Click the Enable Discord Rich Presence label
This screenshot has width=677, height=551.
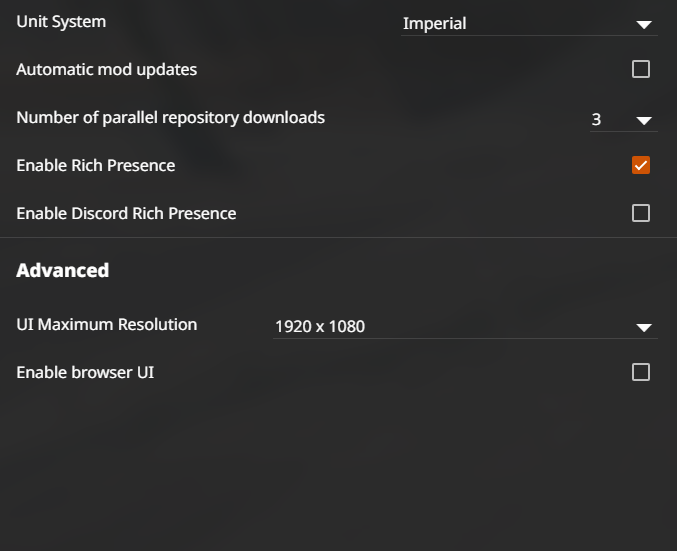pos(126,213)
